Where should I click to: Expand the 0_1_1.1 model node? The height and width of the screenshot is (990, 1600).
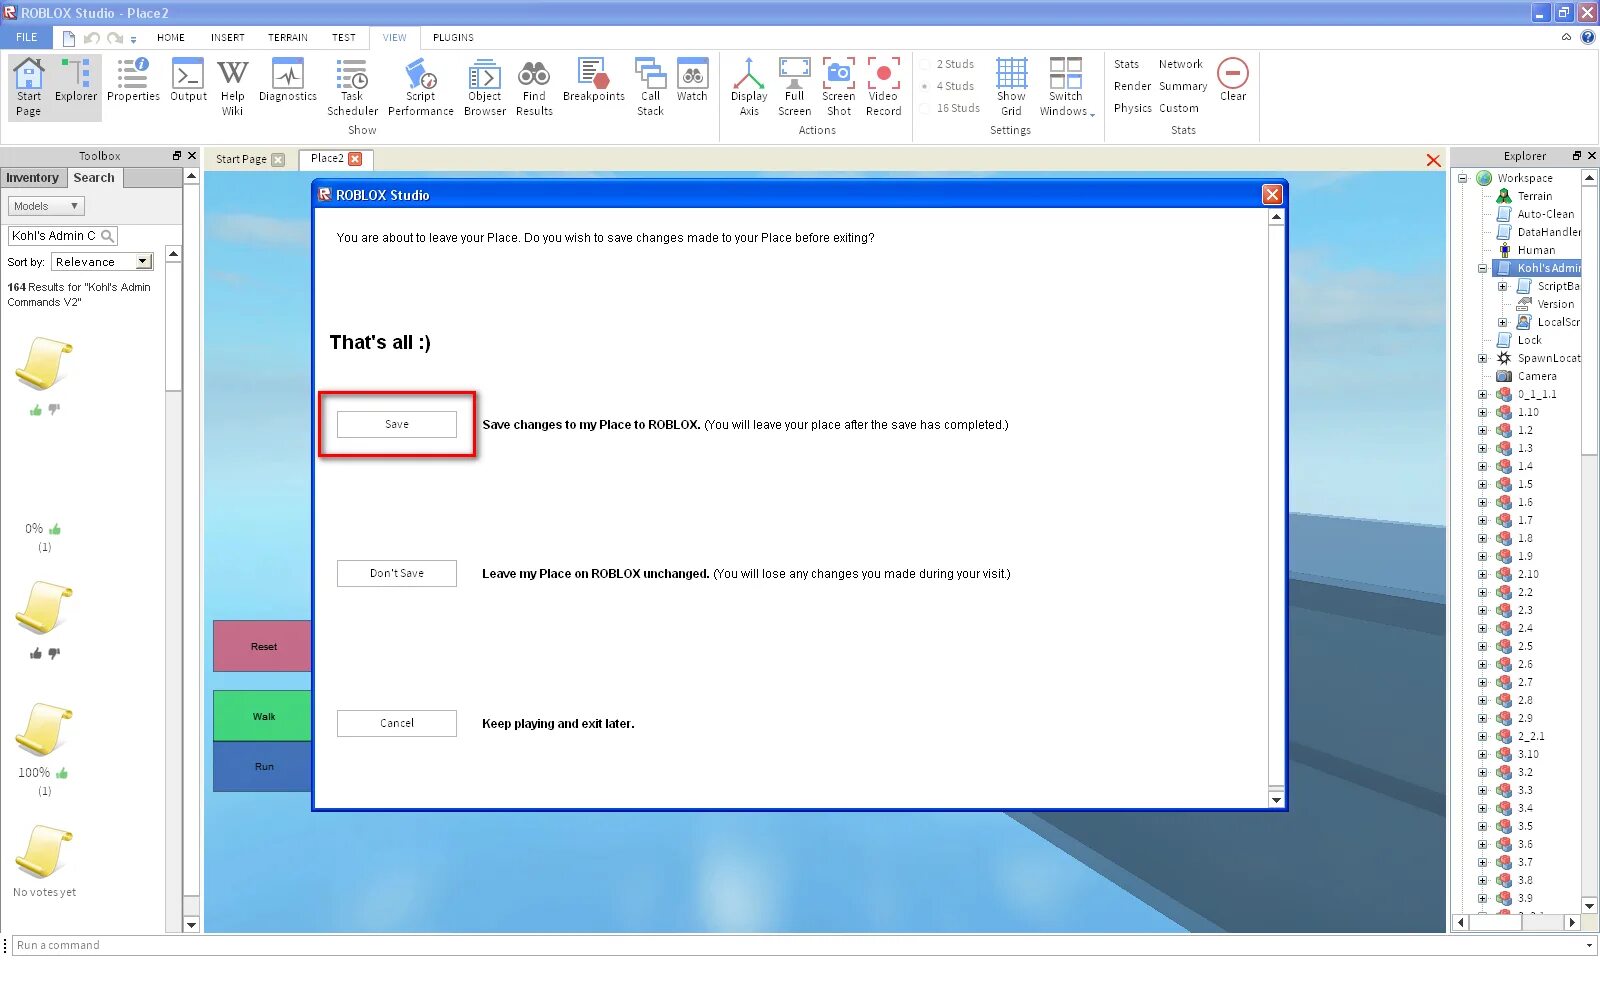pos(1483,394)
